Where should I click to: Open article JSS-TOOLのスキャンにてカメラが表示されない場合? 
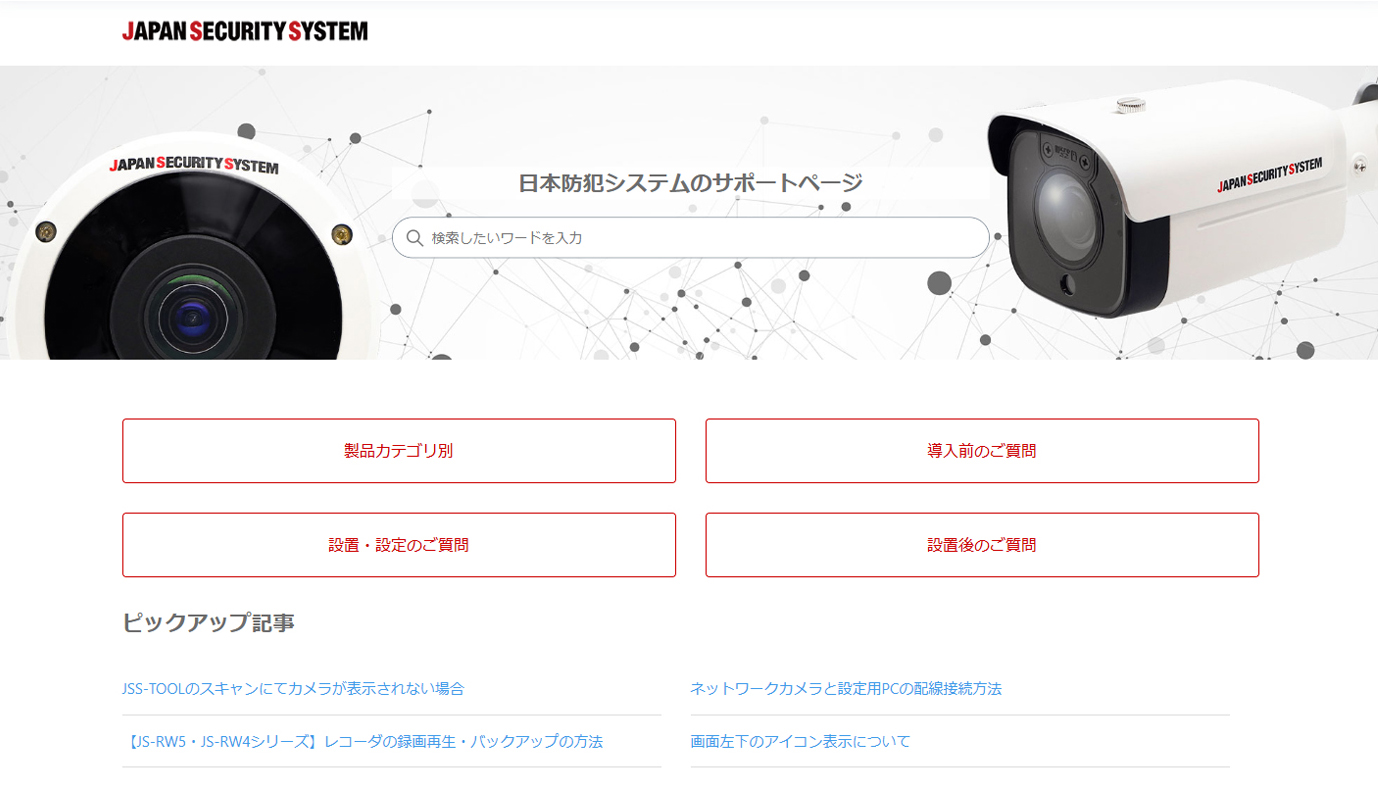[293, 688]
